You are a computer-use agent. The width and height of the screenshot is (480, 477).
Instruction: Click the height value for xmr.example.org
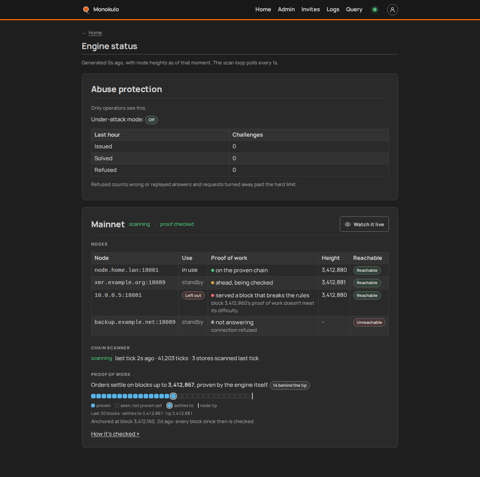coord(334,282)
